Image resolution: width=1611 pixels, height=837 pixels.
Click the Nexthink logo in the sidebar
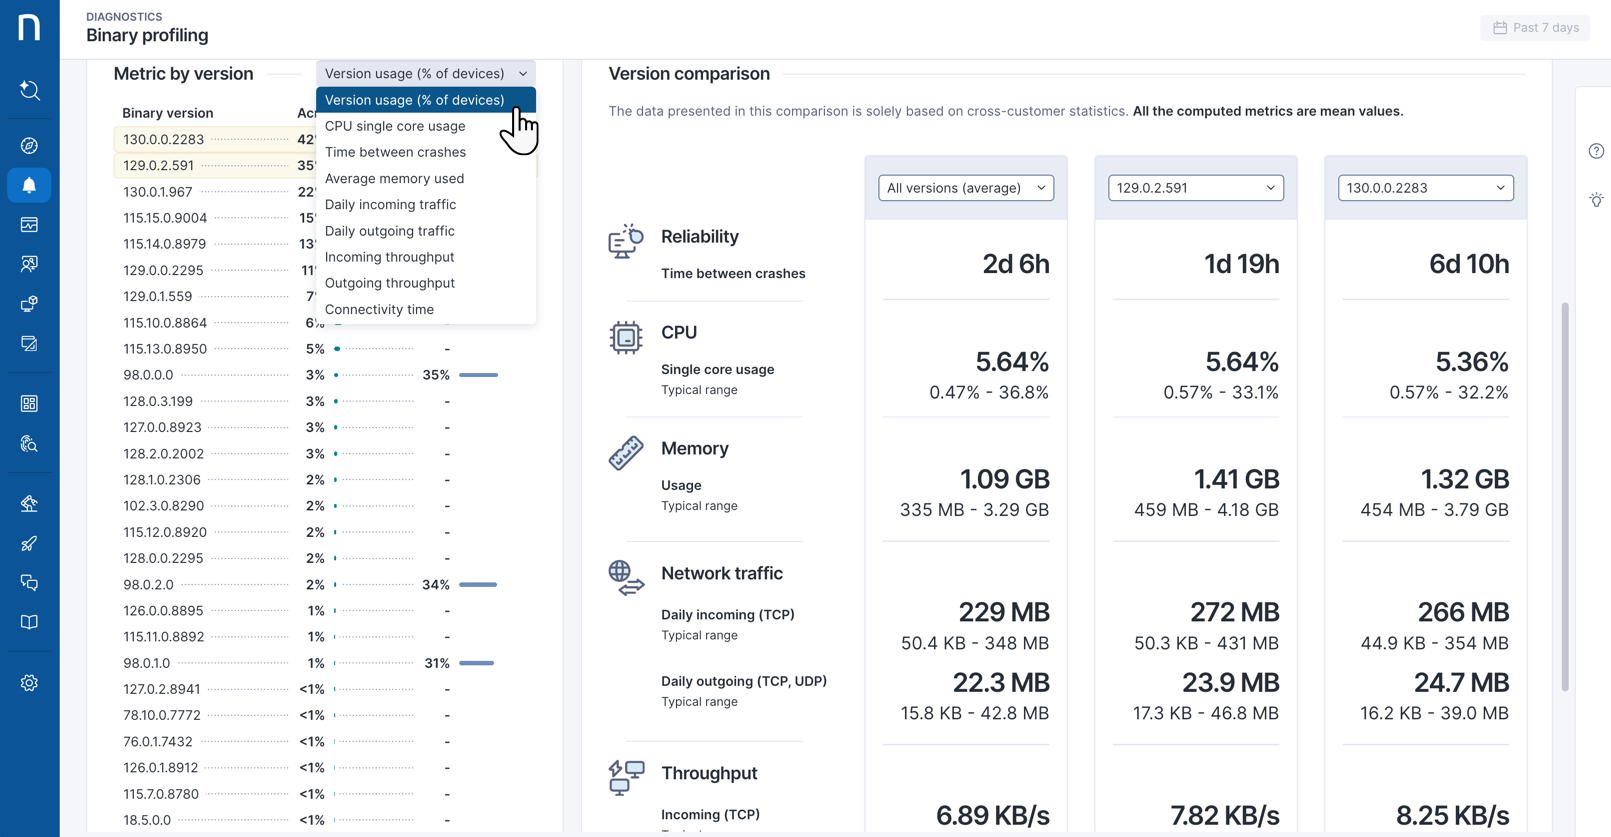coord(29,27)
